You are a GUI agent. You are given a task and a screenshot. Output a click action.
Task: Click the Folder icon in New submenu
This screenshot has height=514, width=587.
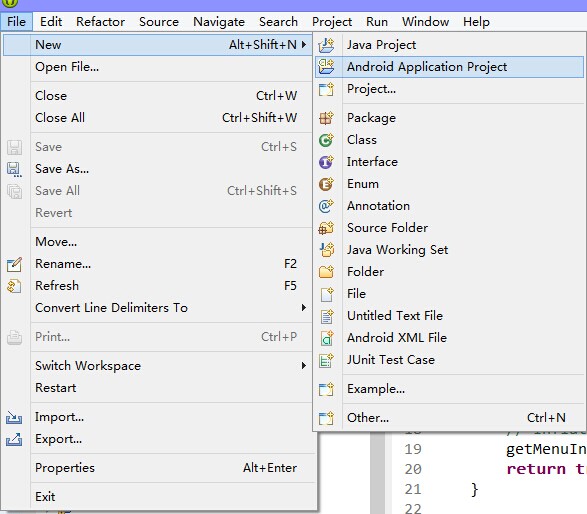click(326, 272)
